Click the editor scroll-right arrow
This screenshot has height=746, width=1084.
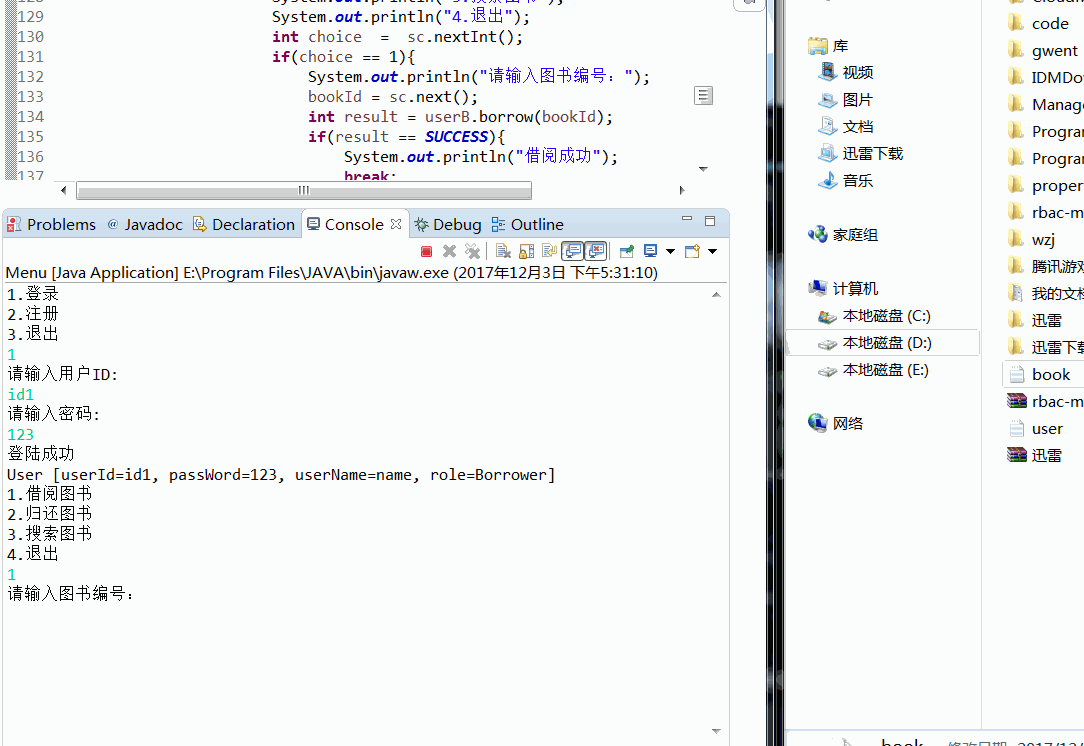coord(682,190)
